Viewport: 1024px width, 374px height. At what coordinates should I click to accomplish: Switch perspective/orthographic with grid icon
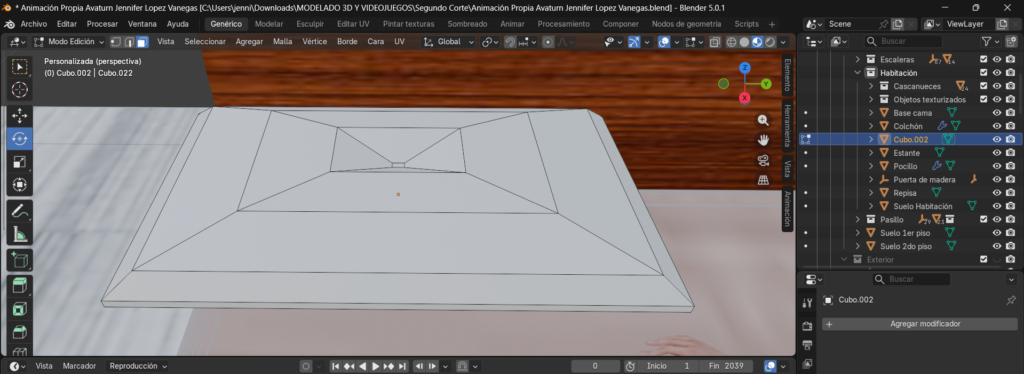click(x=763, y=180)
